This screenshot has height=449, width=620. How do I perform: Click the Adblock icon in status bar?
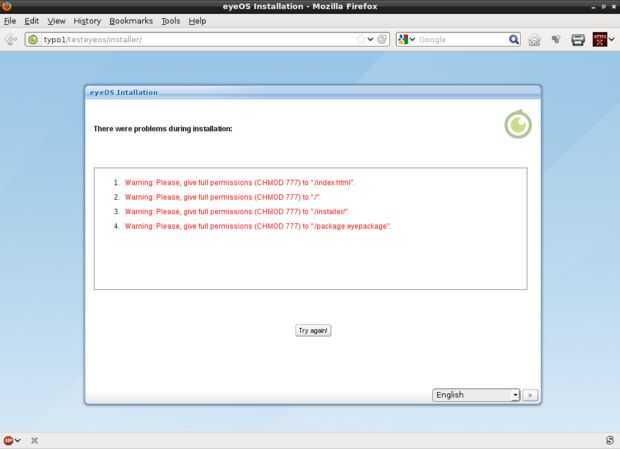(8, 440)
